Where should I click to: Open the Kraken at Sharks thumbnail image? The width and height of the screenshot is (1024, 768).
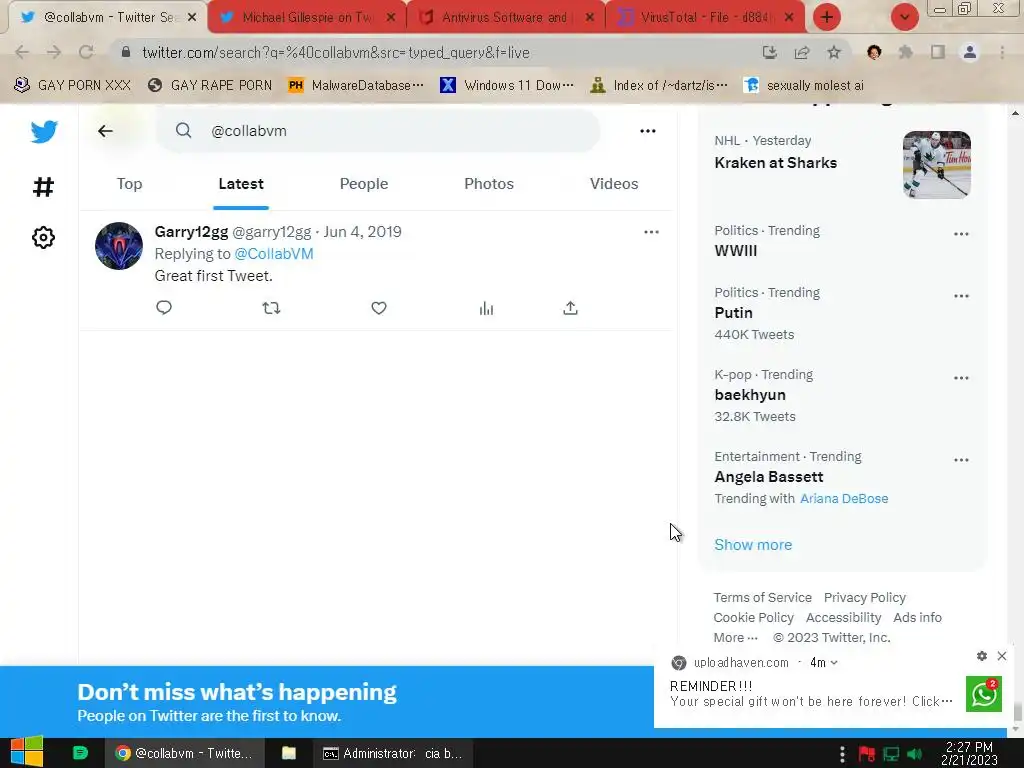click(936, 165)
